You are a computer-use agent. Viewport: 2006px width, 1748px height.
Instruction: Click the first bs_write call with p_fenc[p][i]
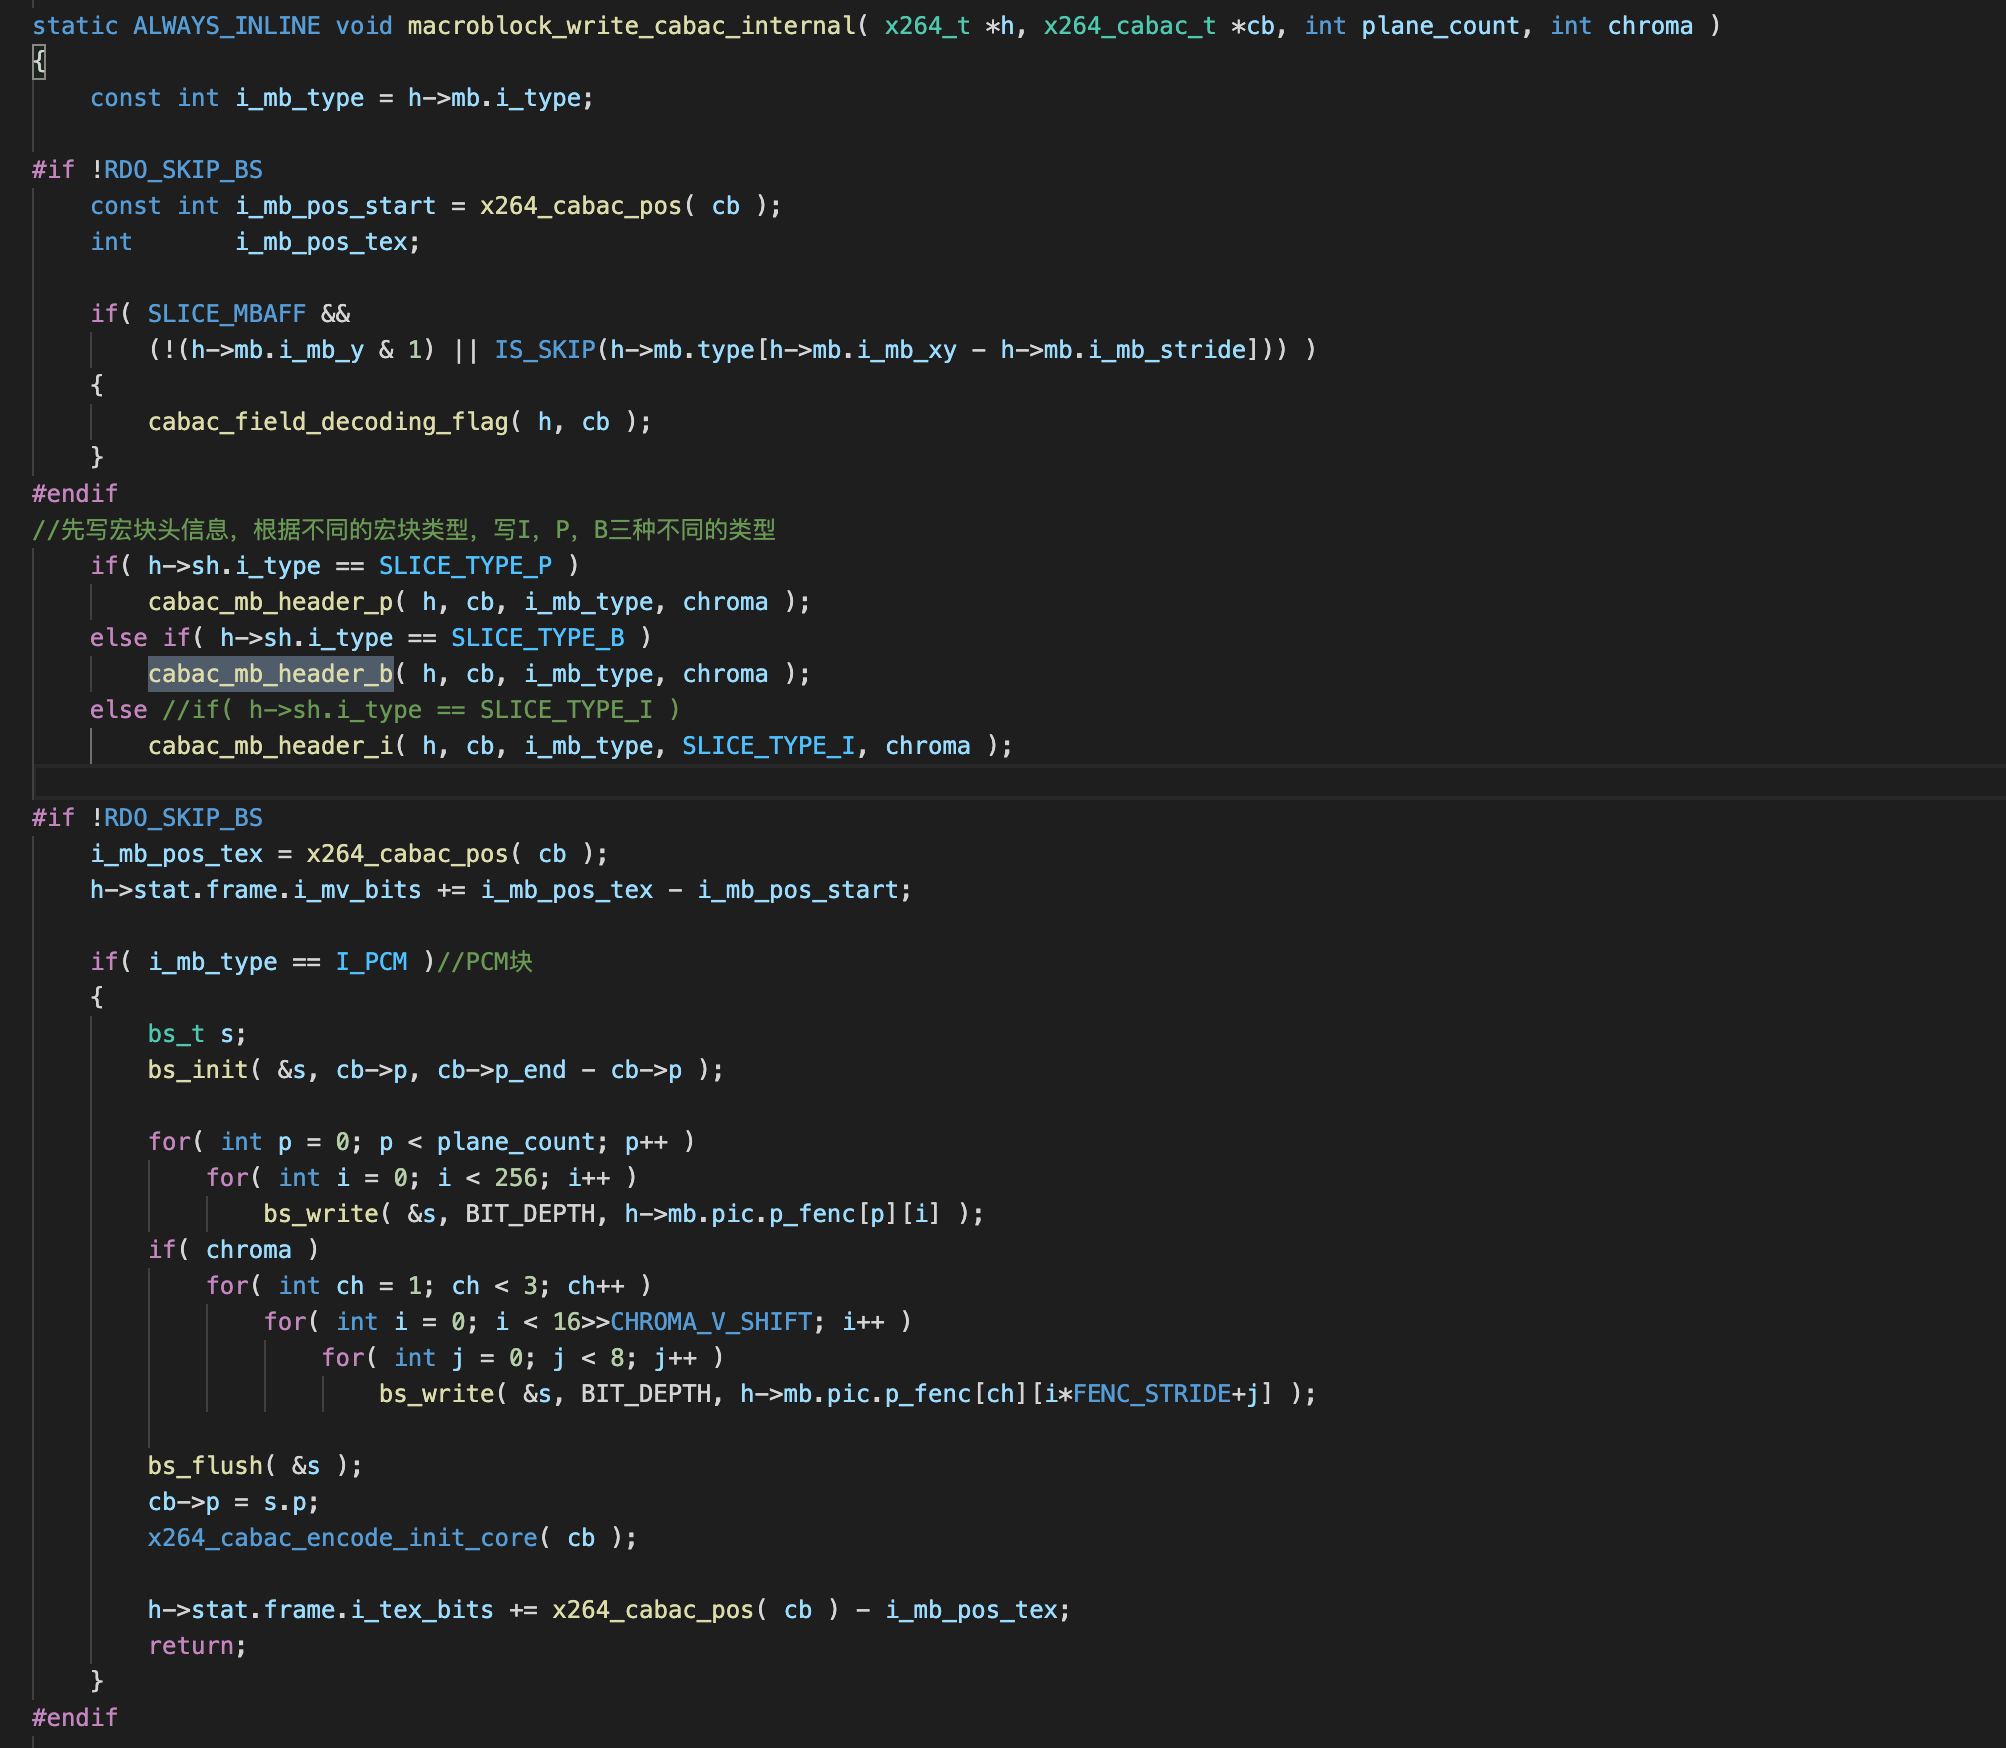point(623,1214)
